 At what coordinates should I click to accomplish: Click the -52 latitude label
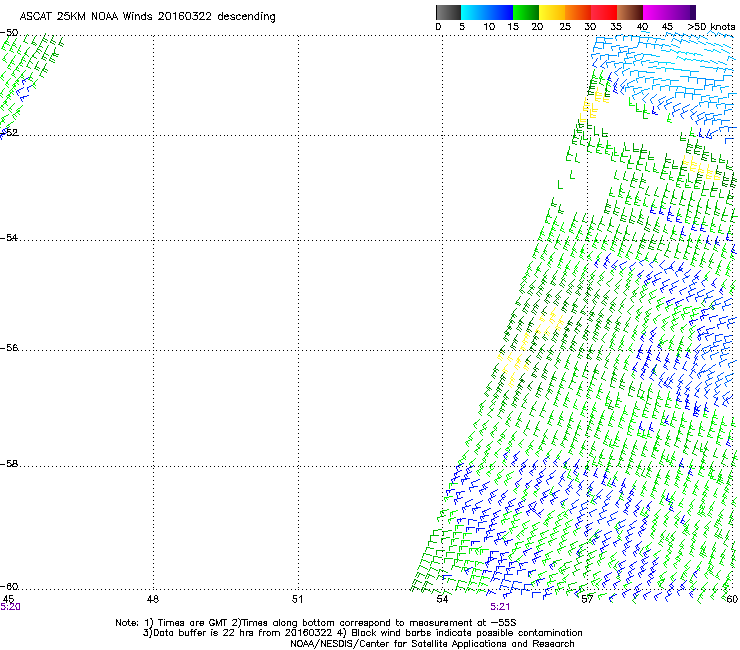coord(9,133)
